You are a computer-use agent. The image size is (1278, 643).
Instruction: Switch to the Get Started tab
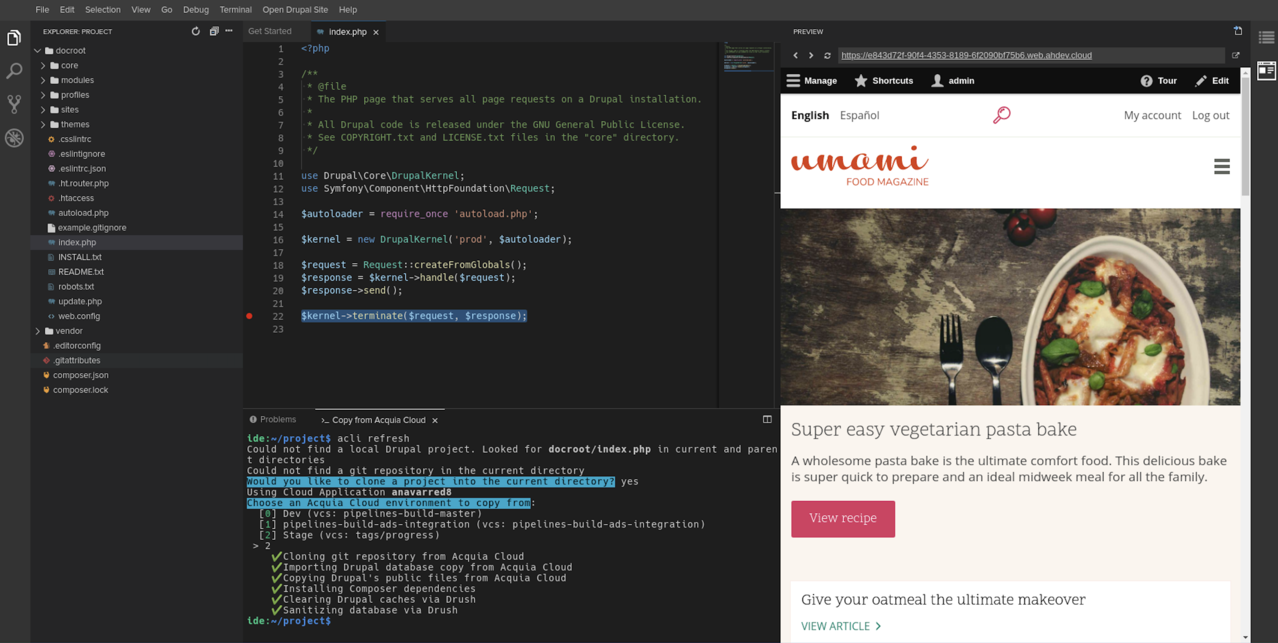[x=270, y=31]
